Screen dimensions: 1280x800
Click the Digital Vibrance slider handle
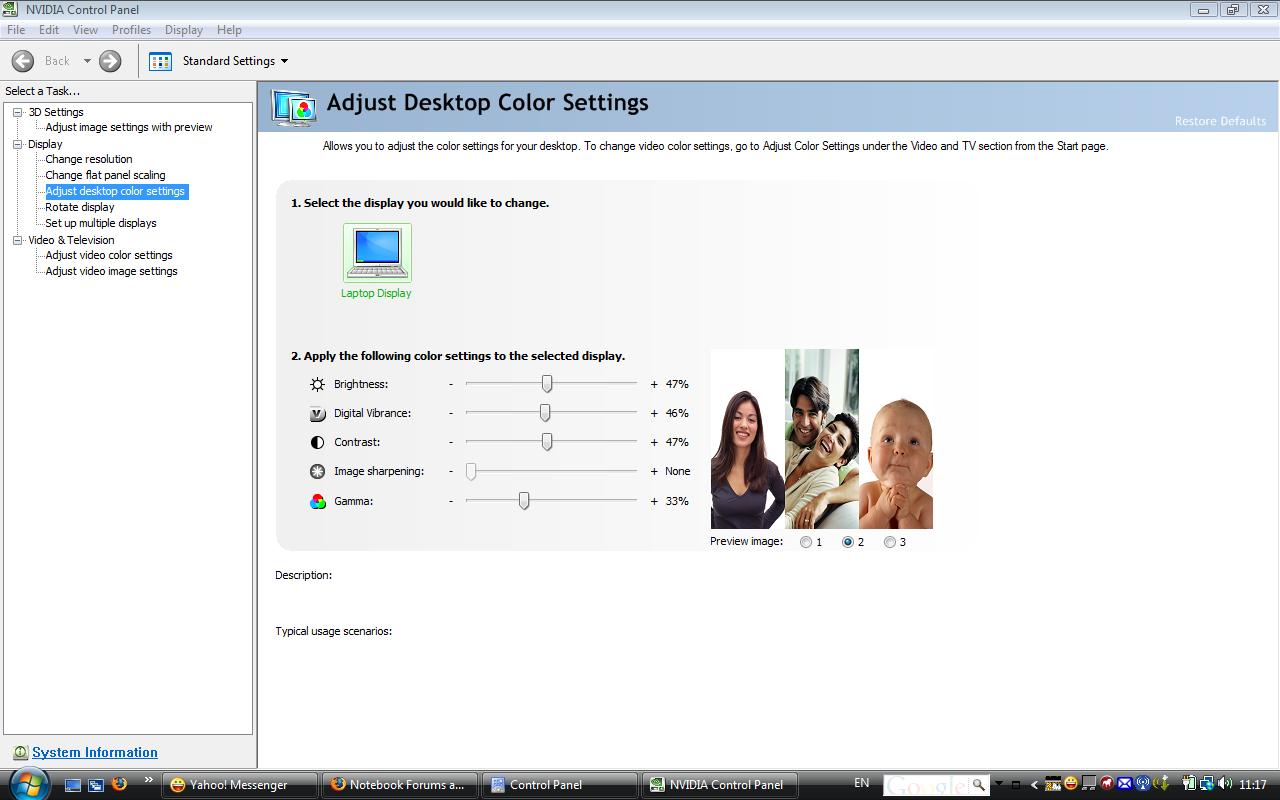click(545, 413)
